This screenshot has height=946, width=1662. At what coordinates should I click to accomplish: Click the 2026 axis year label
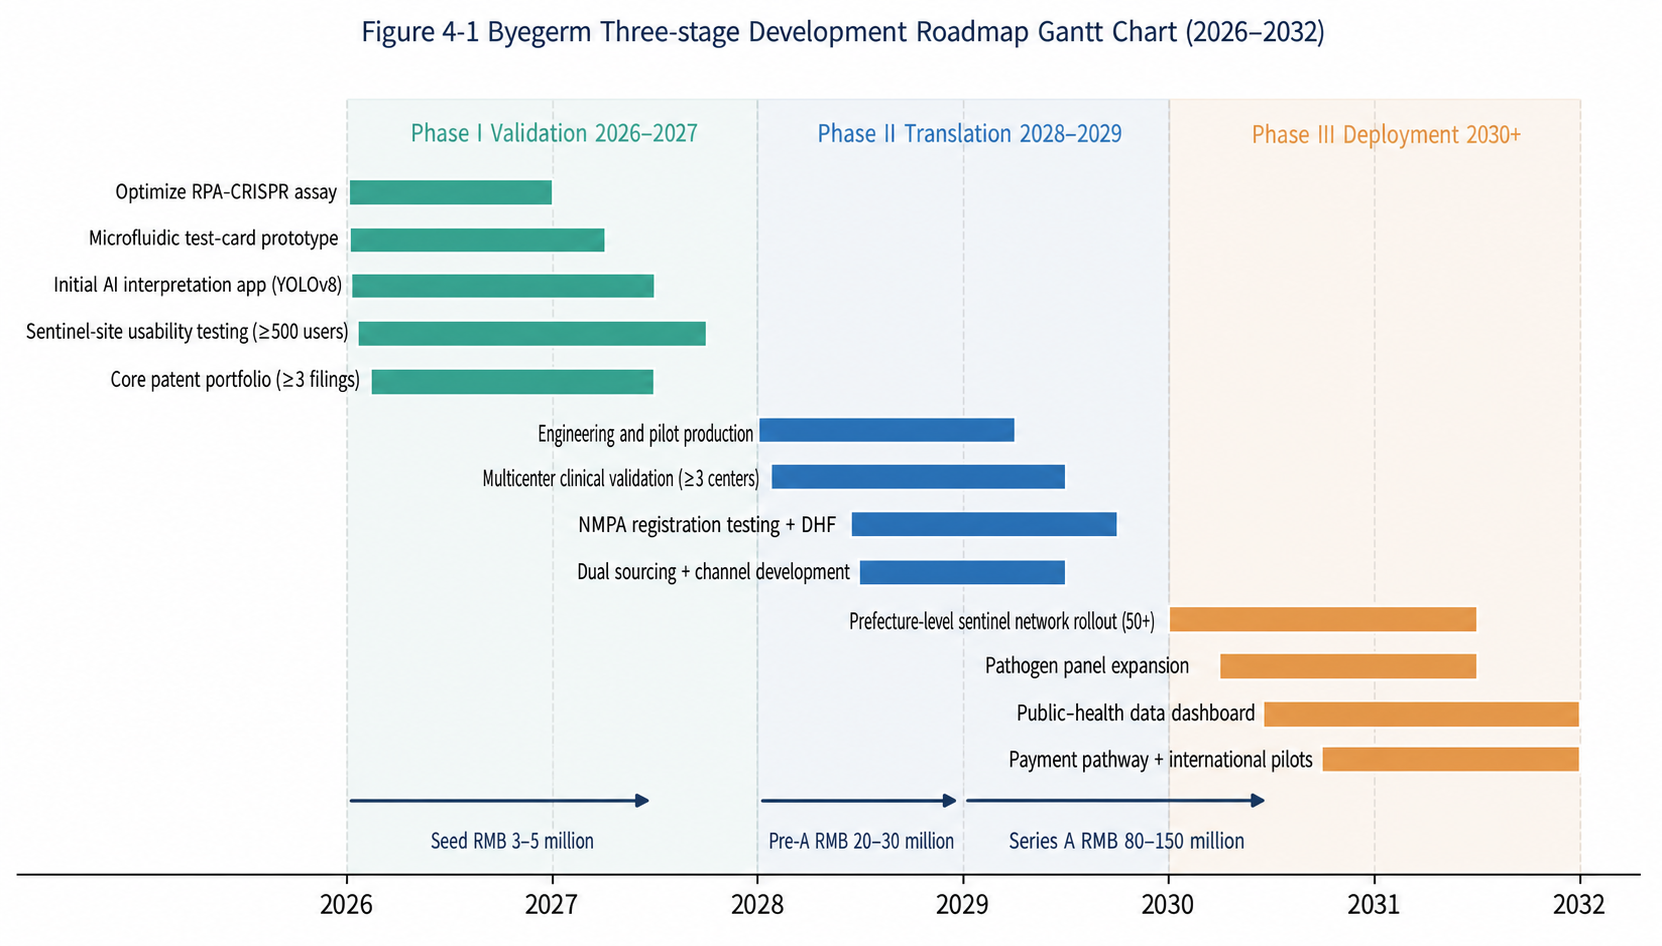click(346, 905)
